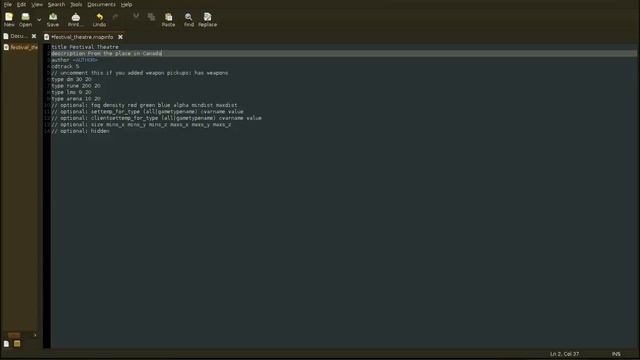Click the 'type lms 9 20' line
The image size is (640, 360).
click(71, 93)
